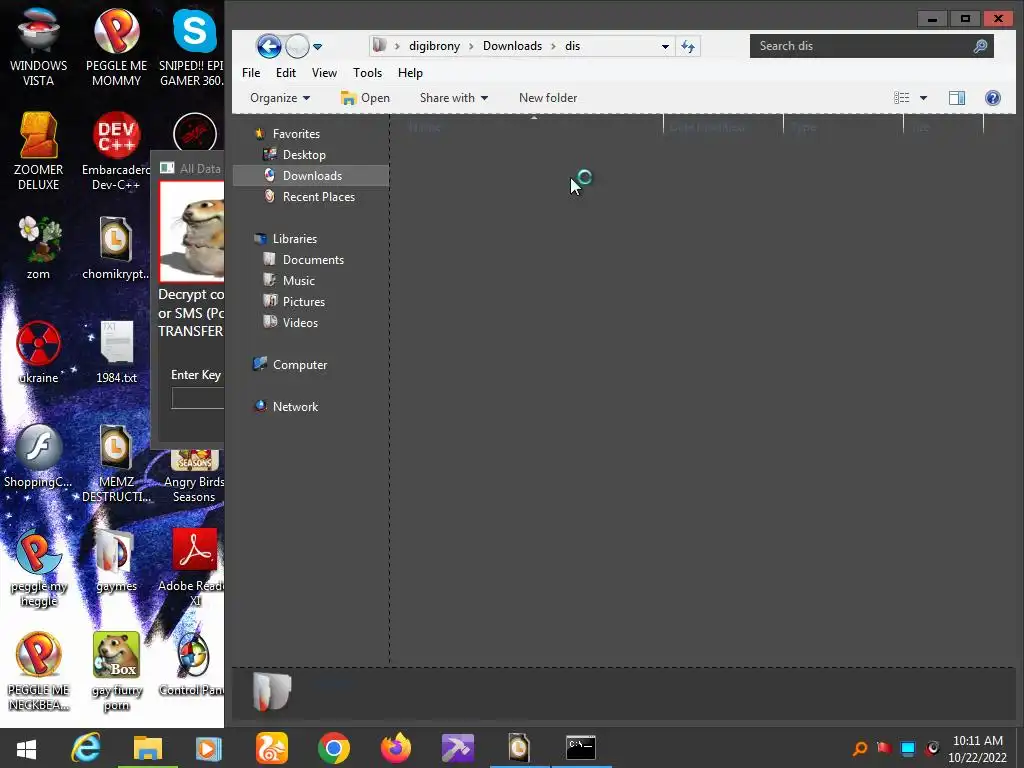Open the View menu
1024x768 pixels.
(324, 72)
